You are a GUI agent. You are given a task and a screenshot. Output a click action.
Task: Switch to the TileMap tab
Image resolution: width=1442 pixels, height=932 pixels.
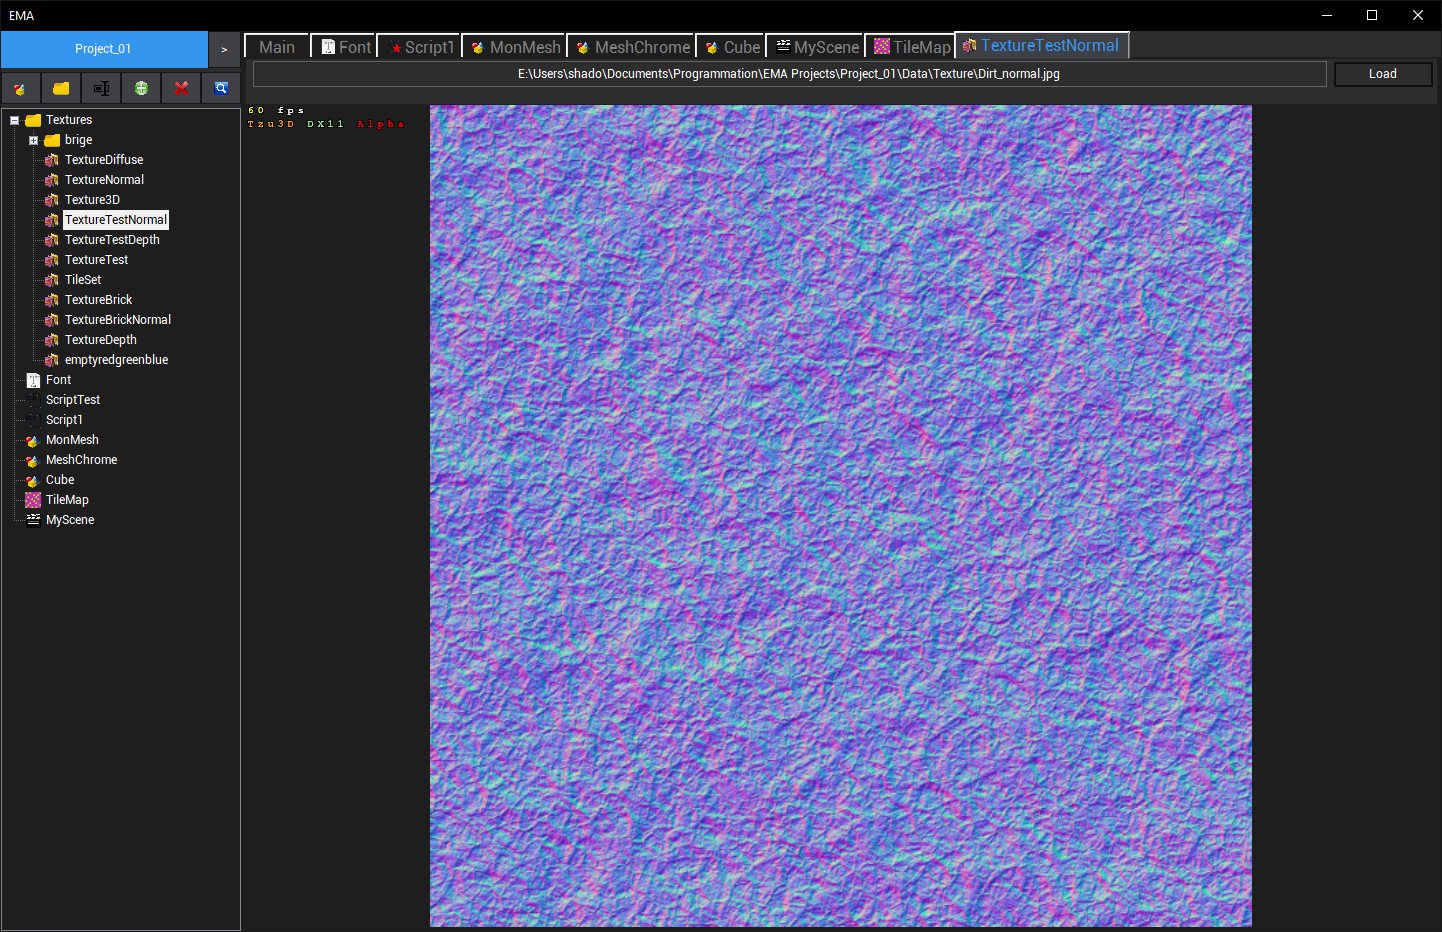(910, 47)
